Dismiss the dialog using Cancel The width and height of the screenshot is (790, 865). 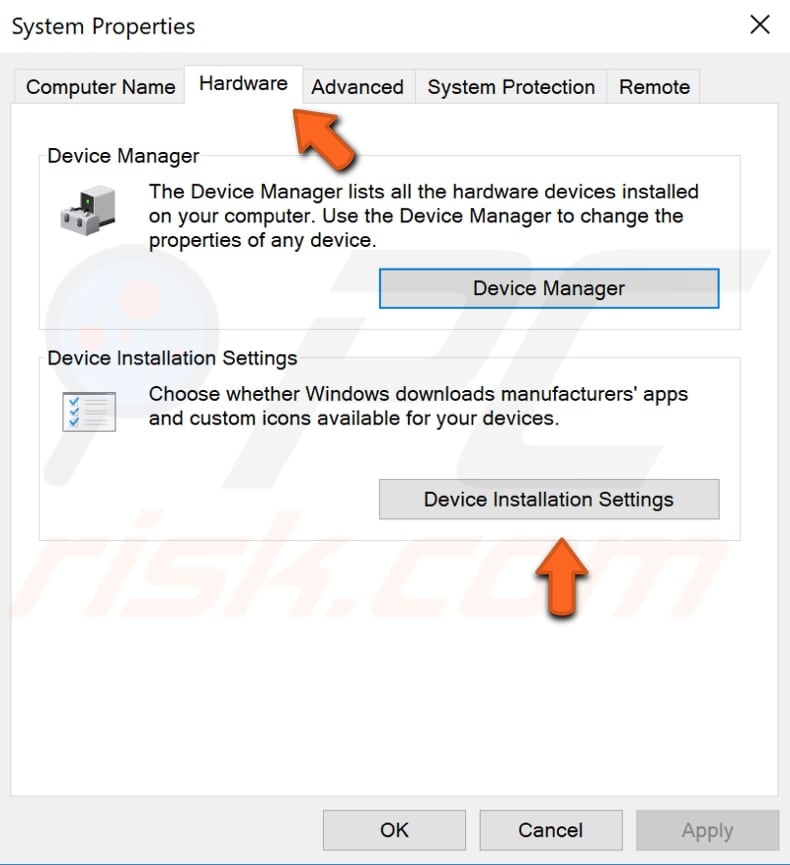pyautogui.click(x=550, y=830)
